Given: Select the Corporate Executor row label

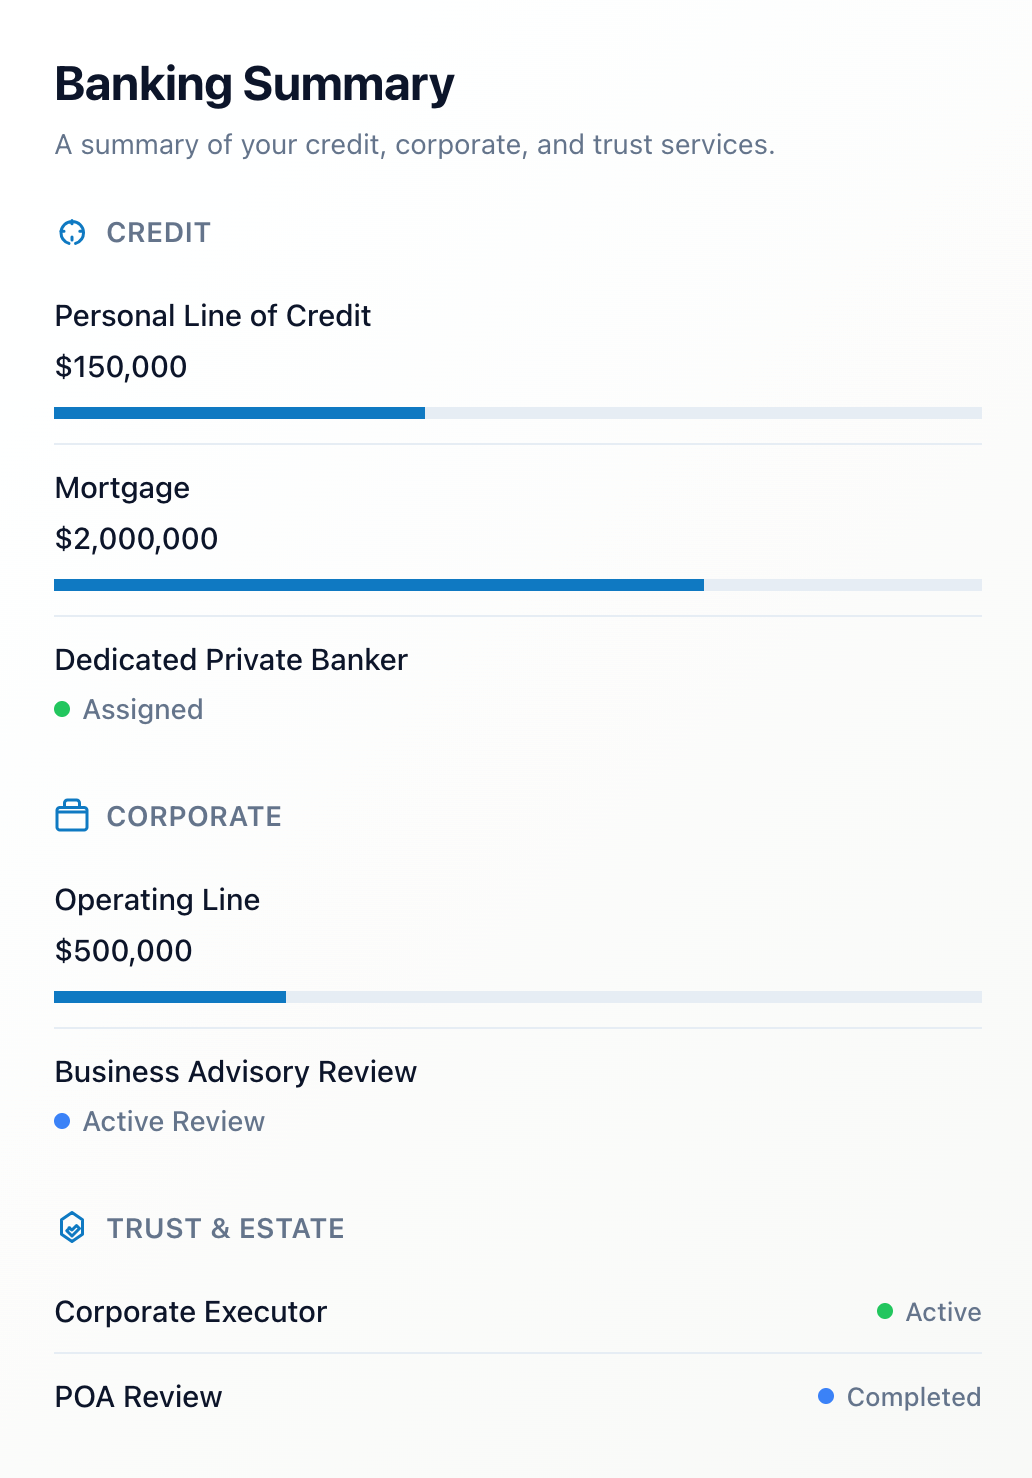Looking at the screenshot, I should (x=191, y=1312).
